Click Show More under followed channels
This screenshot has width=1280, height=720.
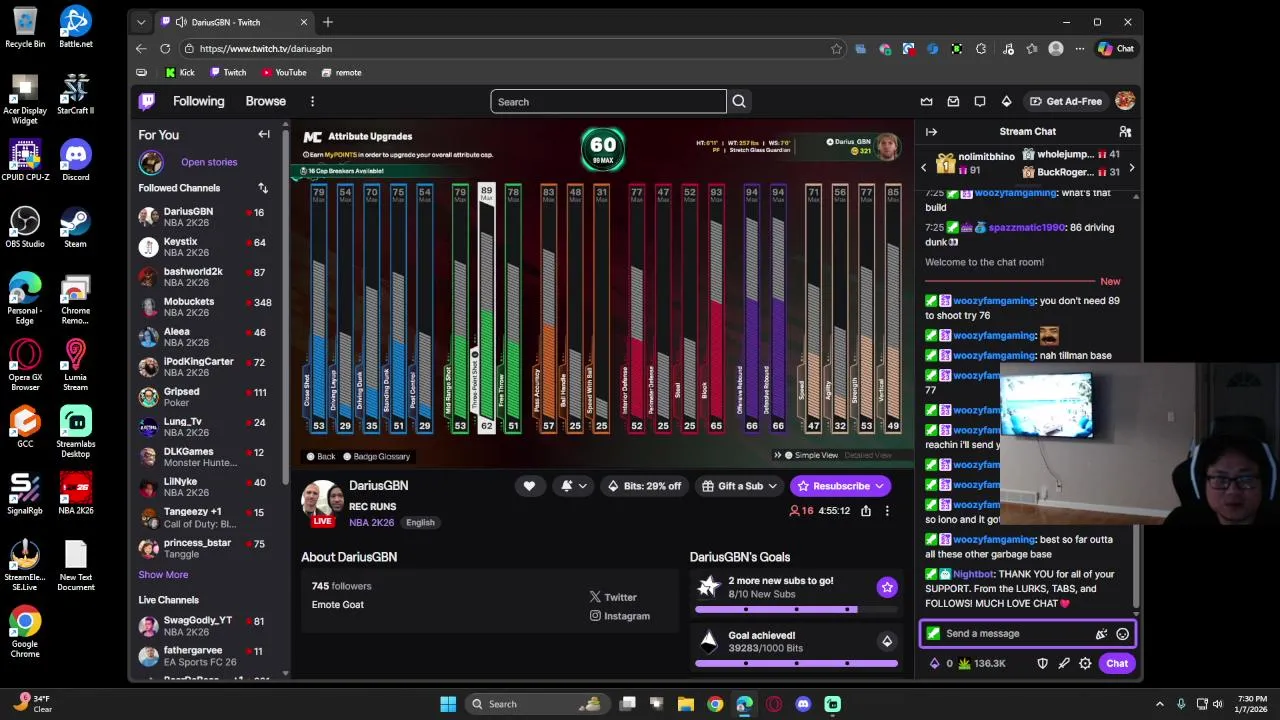pyautogui.click(x=163, y=575)
